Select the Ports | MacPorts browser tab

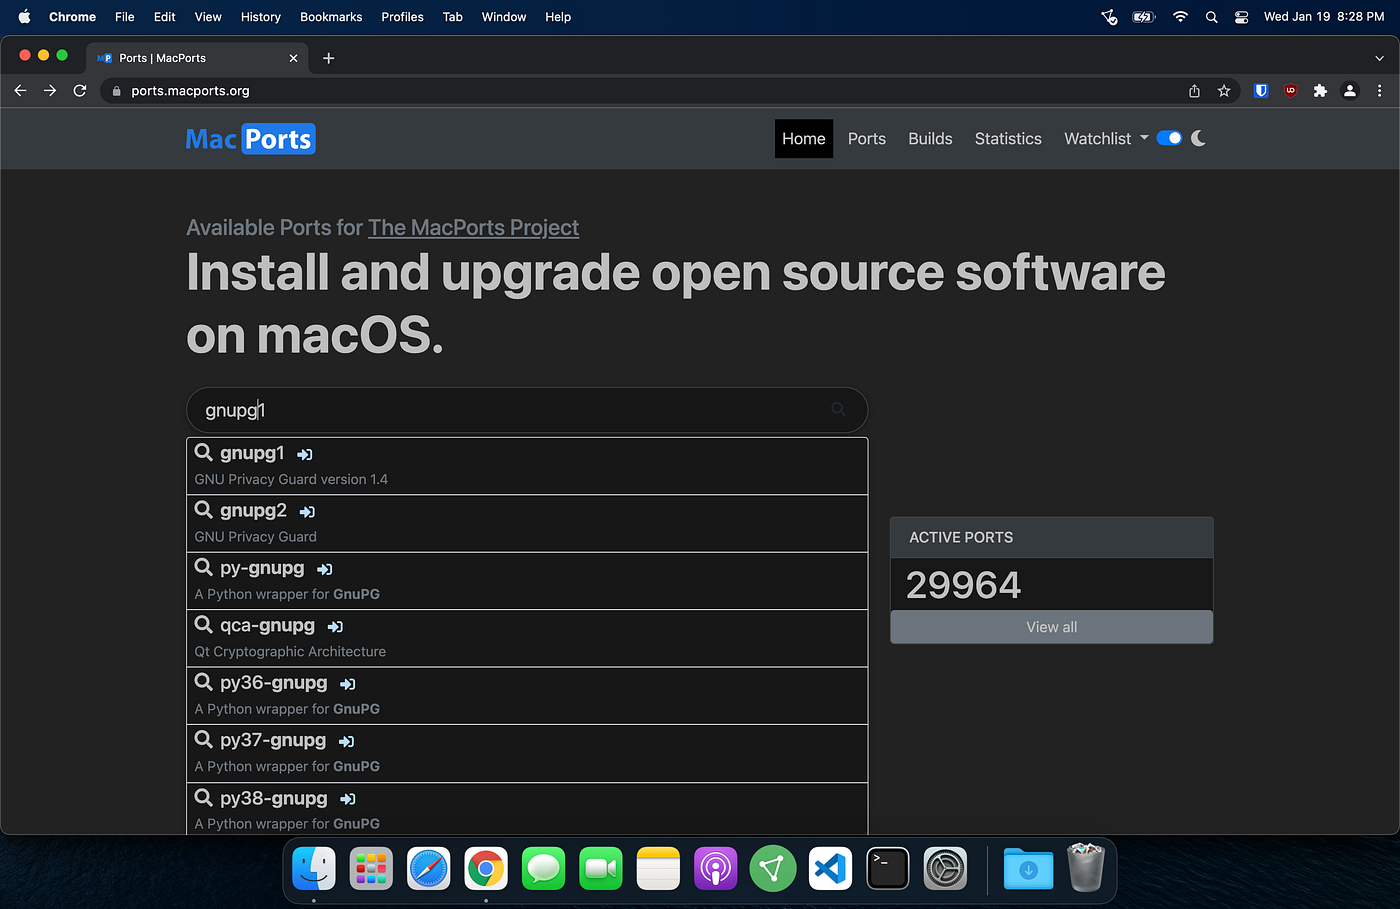[x=197, y=58]
